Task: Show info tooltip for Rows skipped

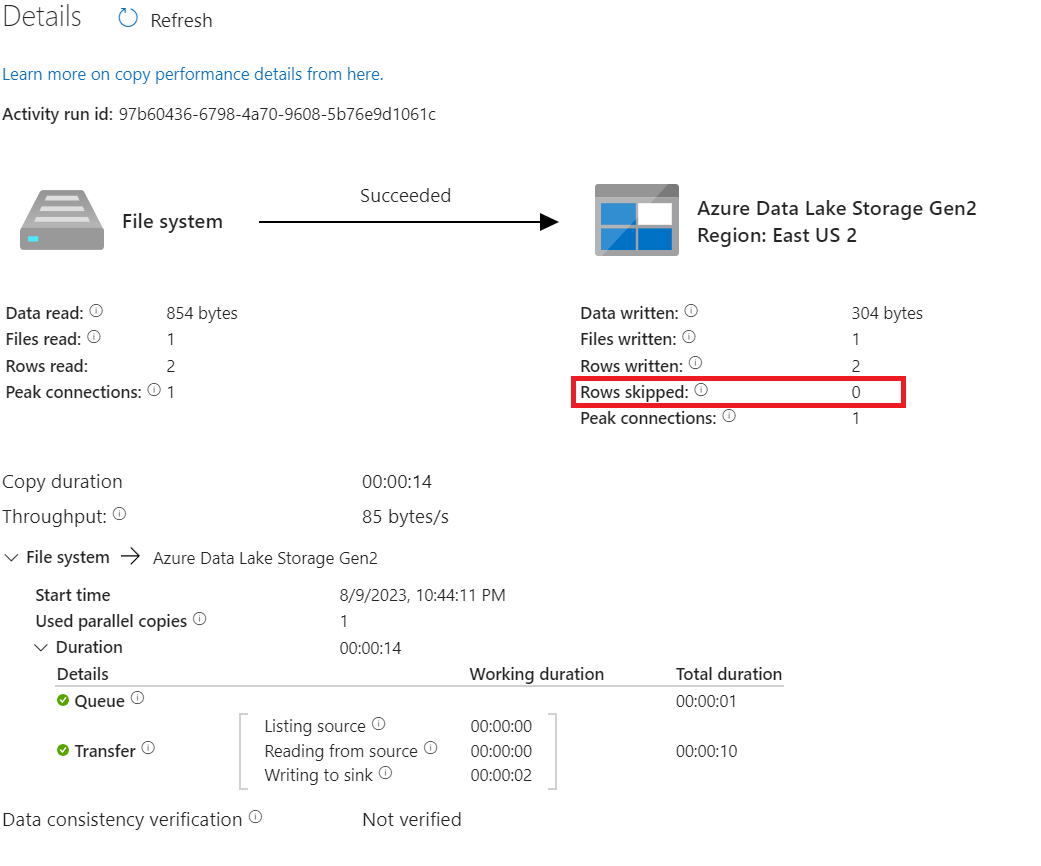Action: (x=701, y=390)
